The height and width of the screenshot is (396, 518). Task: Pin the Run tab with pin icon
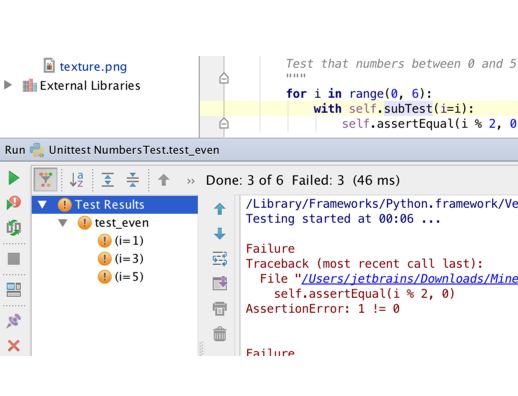[x=14, y=321]
